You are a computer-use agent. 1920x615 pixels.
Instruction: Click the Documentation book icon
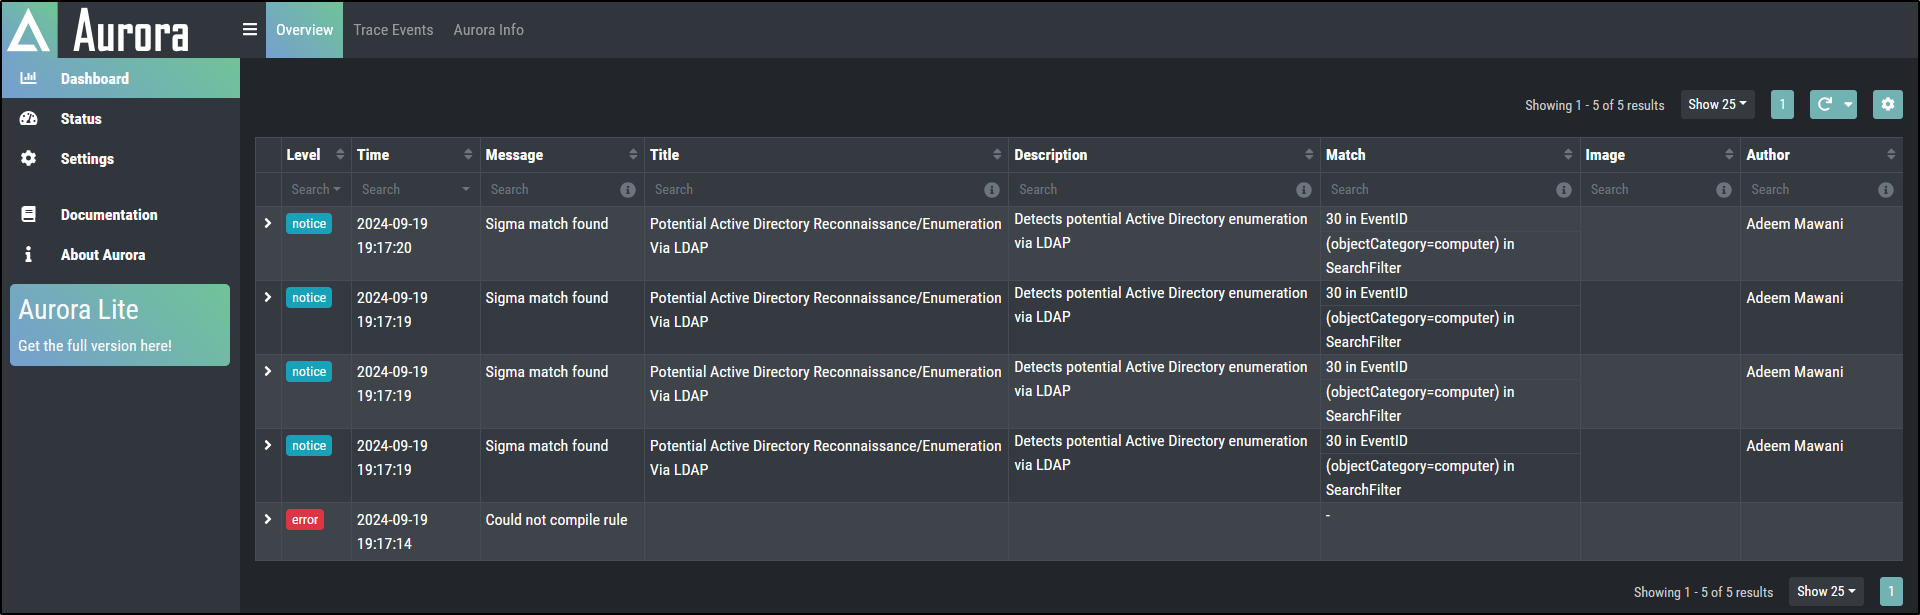coord(28,214)
